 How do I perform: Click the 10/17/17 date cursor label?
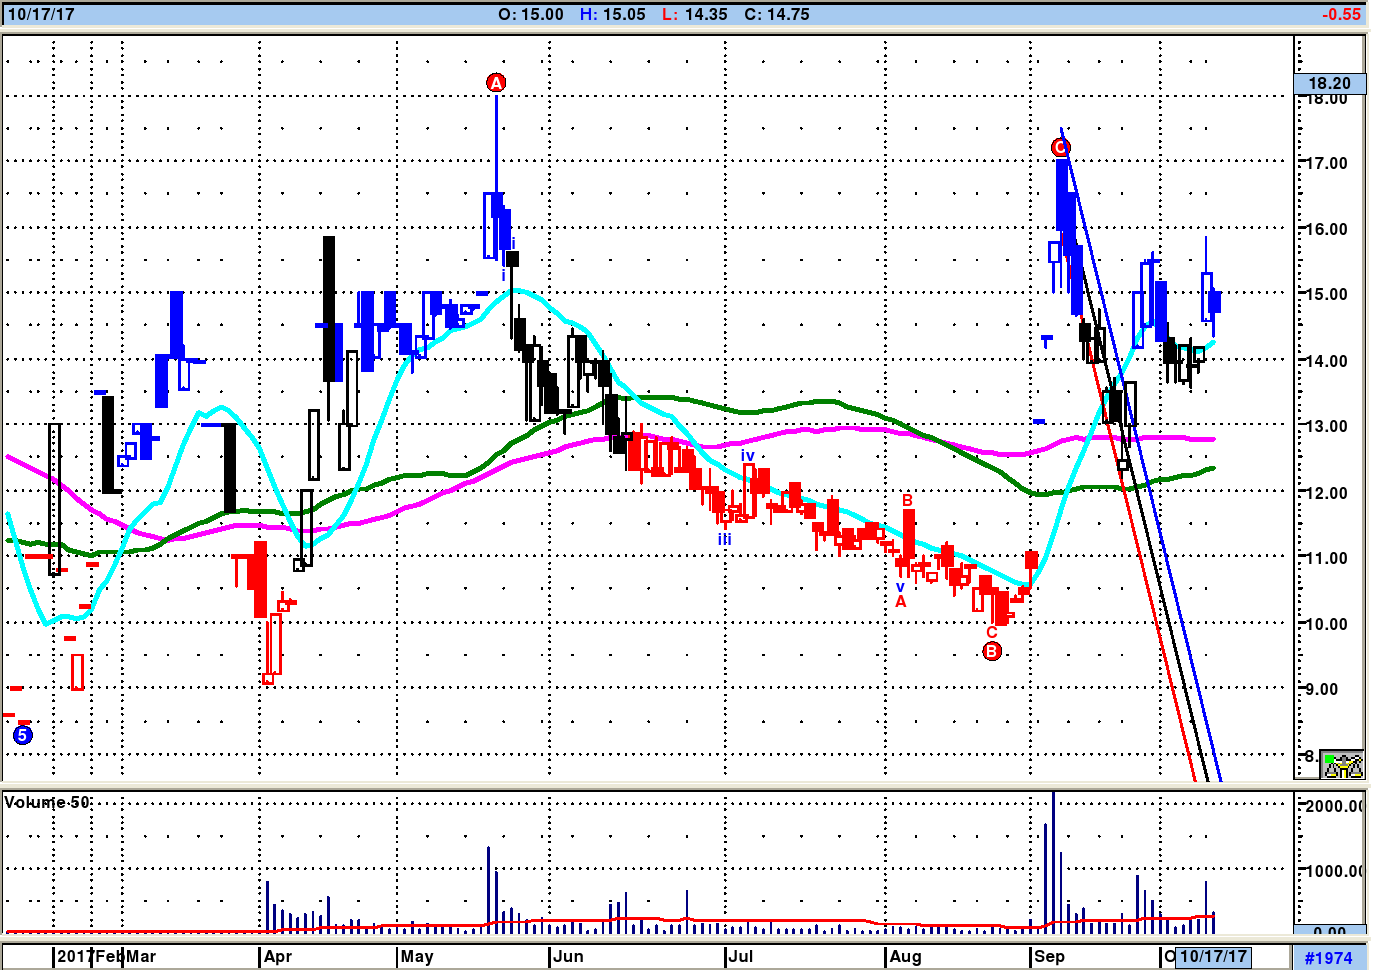point(1213,956)
